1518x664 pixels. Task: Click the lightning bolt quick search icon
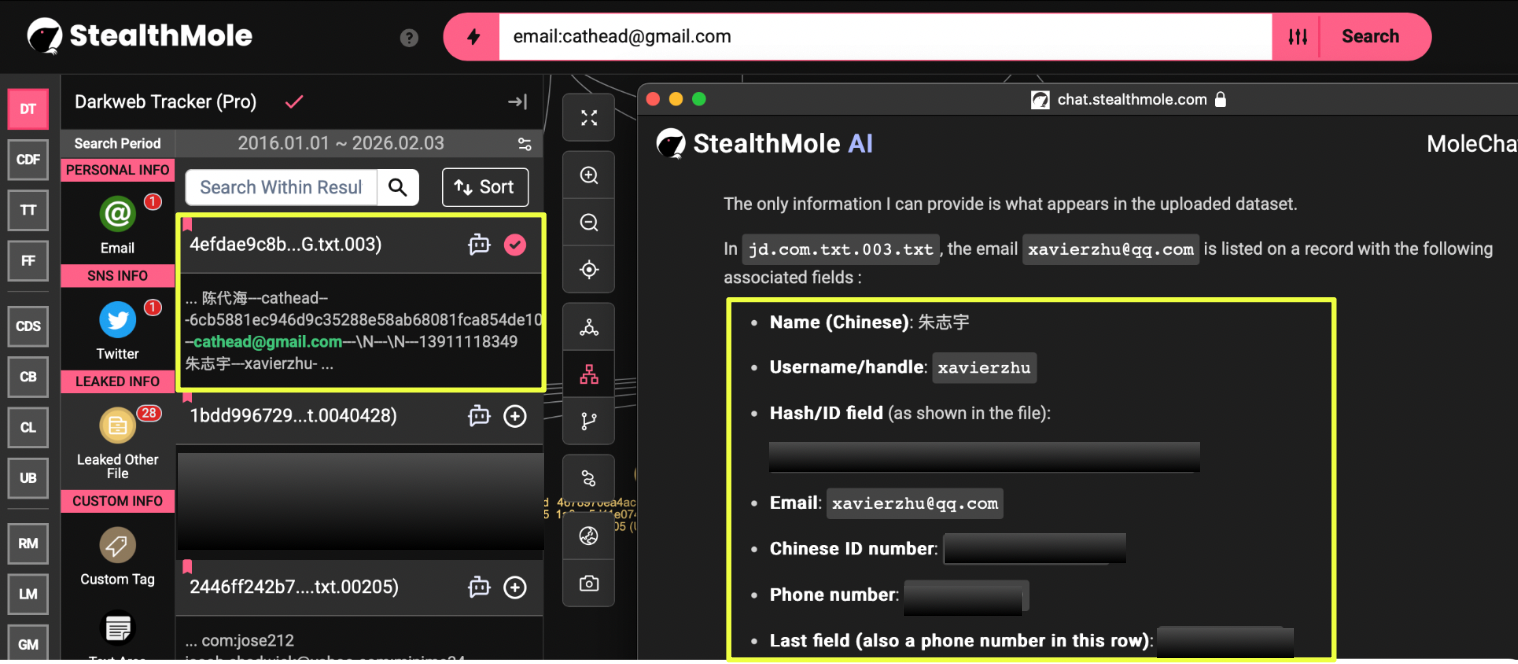(473, 37)
